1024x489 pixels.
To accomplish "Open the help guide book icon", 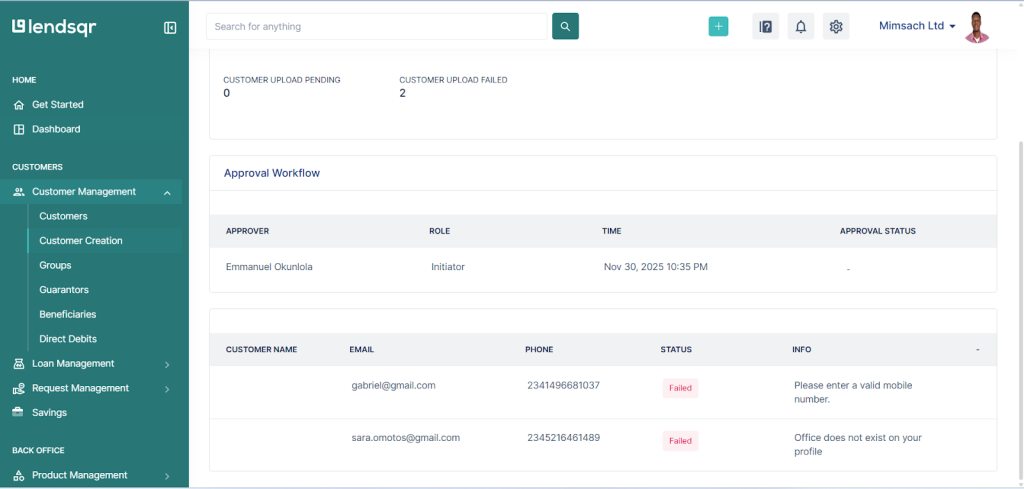I will 766,27.
